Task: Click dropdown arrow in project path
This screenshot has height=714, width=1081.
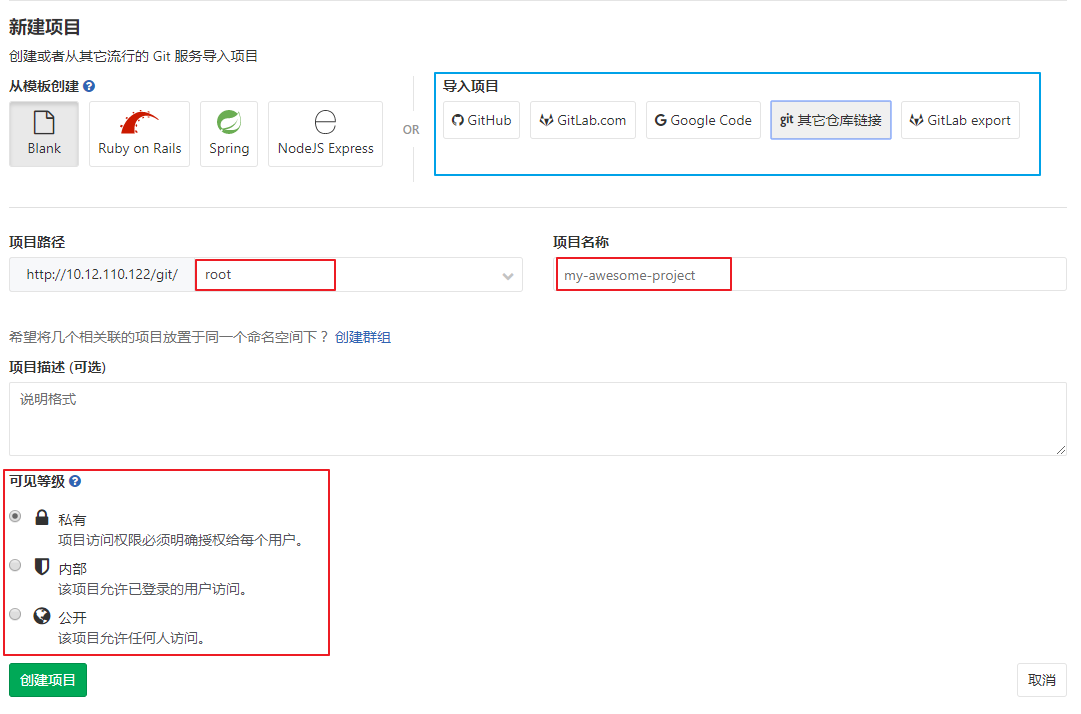Action: [x=508, y=276]
